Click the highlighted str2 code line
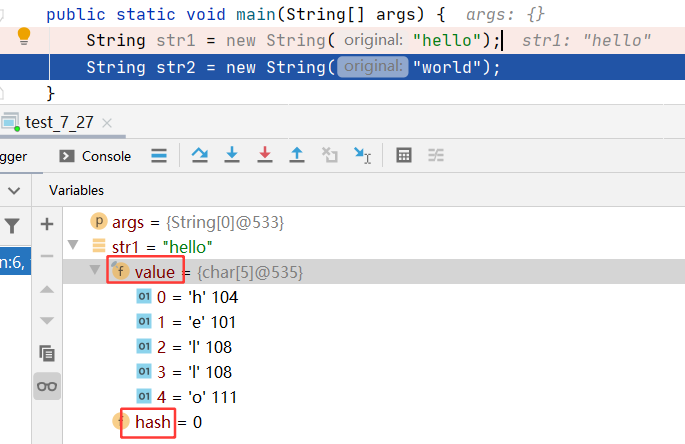The width and height of the screenshot is (685, 444). coord(342,67)
